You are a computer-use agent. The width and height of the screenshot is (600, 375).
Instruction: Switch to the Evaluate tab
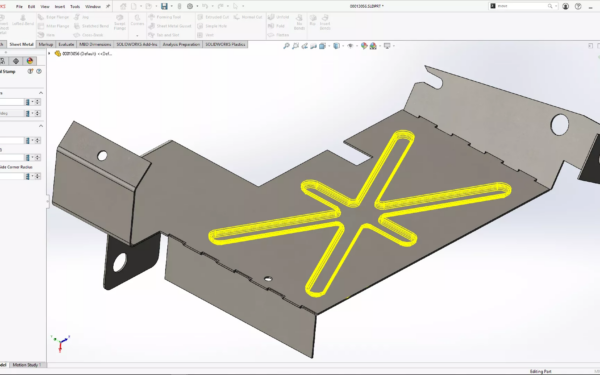66,44
